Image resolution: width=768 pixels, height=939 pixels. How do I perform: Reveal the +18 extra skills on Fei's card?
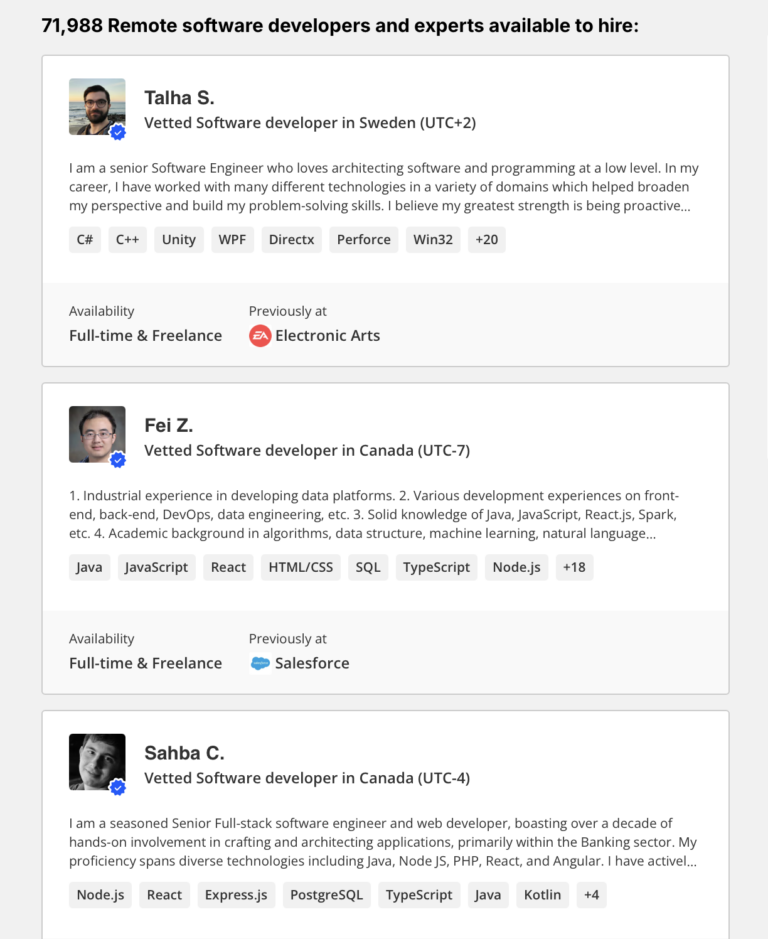(x=574, y=567)
